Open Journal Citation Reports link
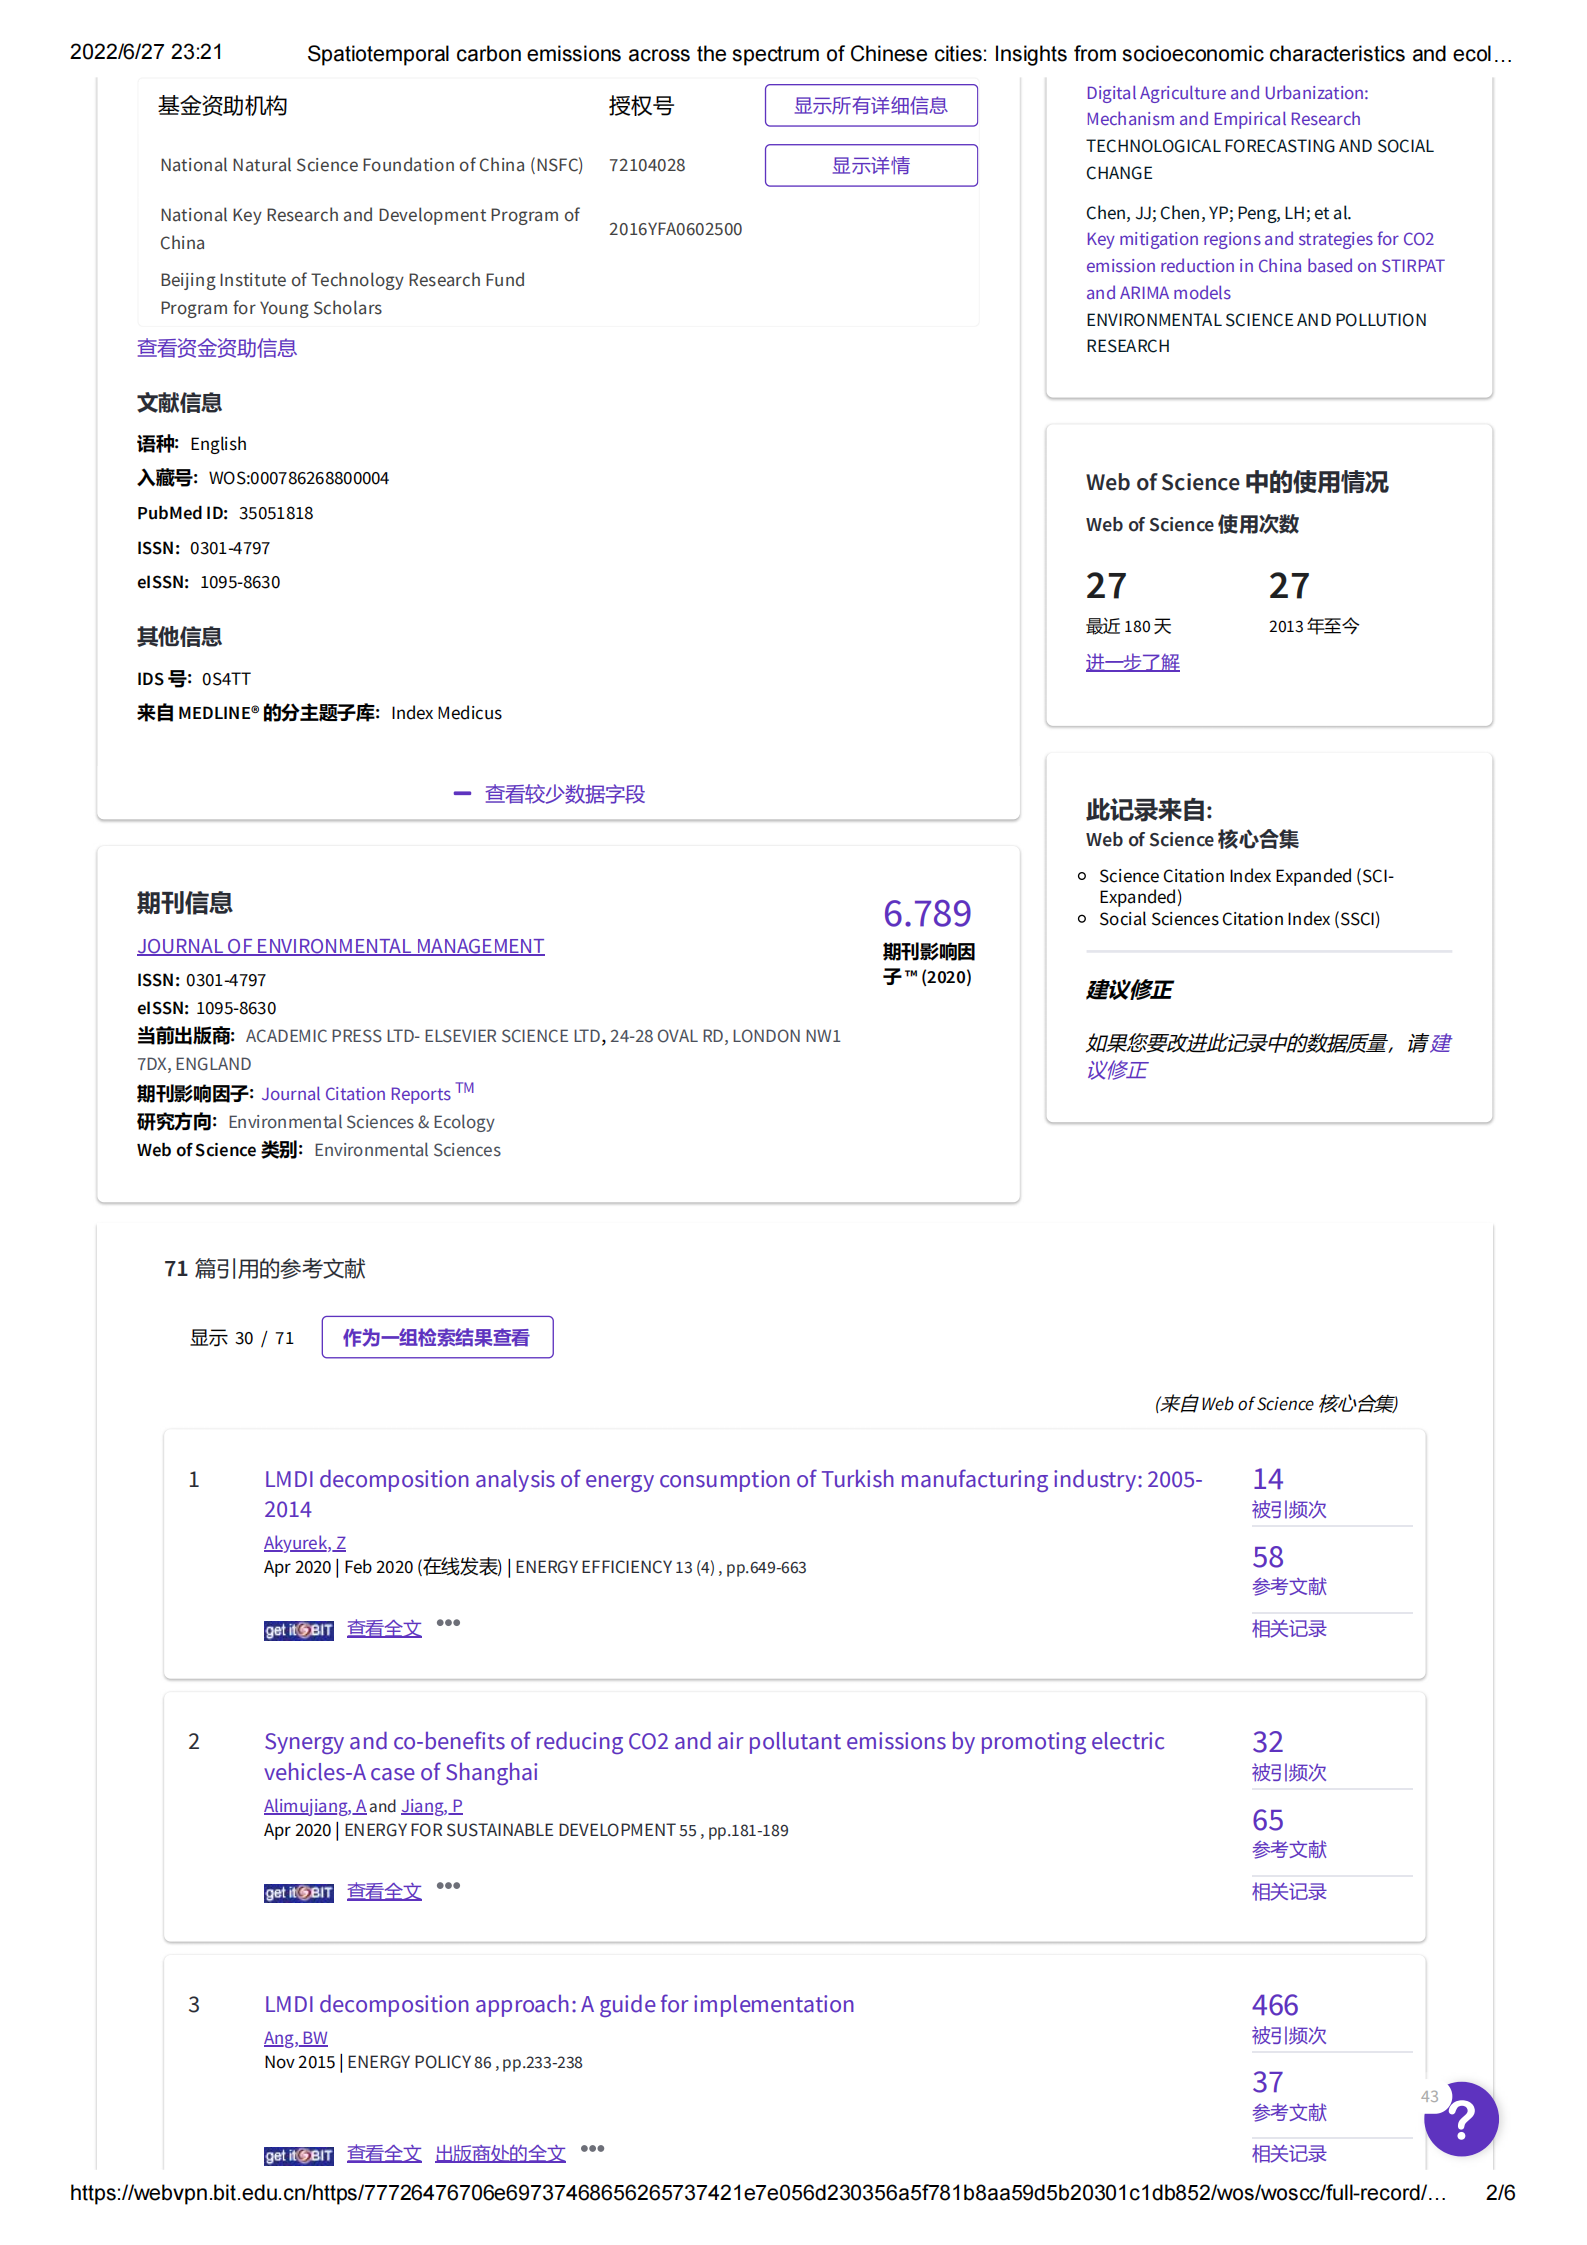 [356, 1094]
